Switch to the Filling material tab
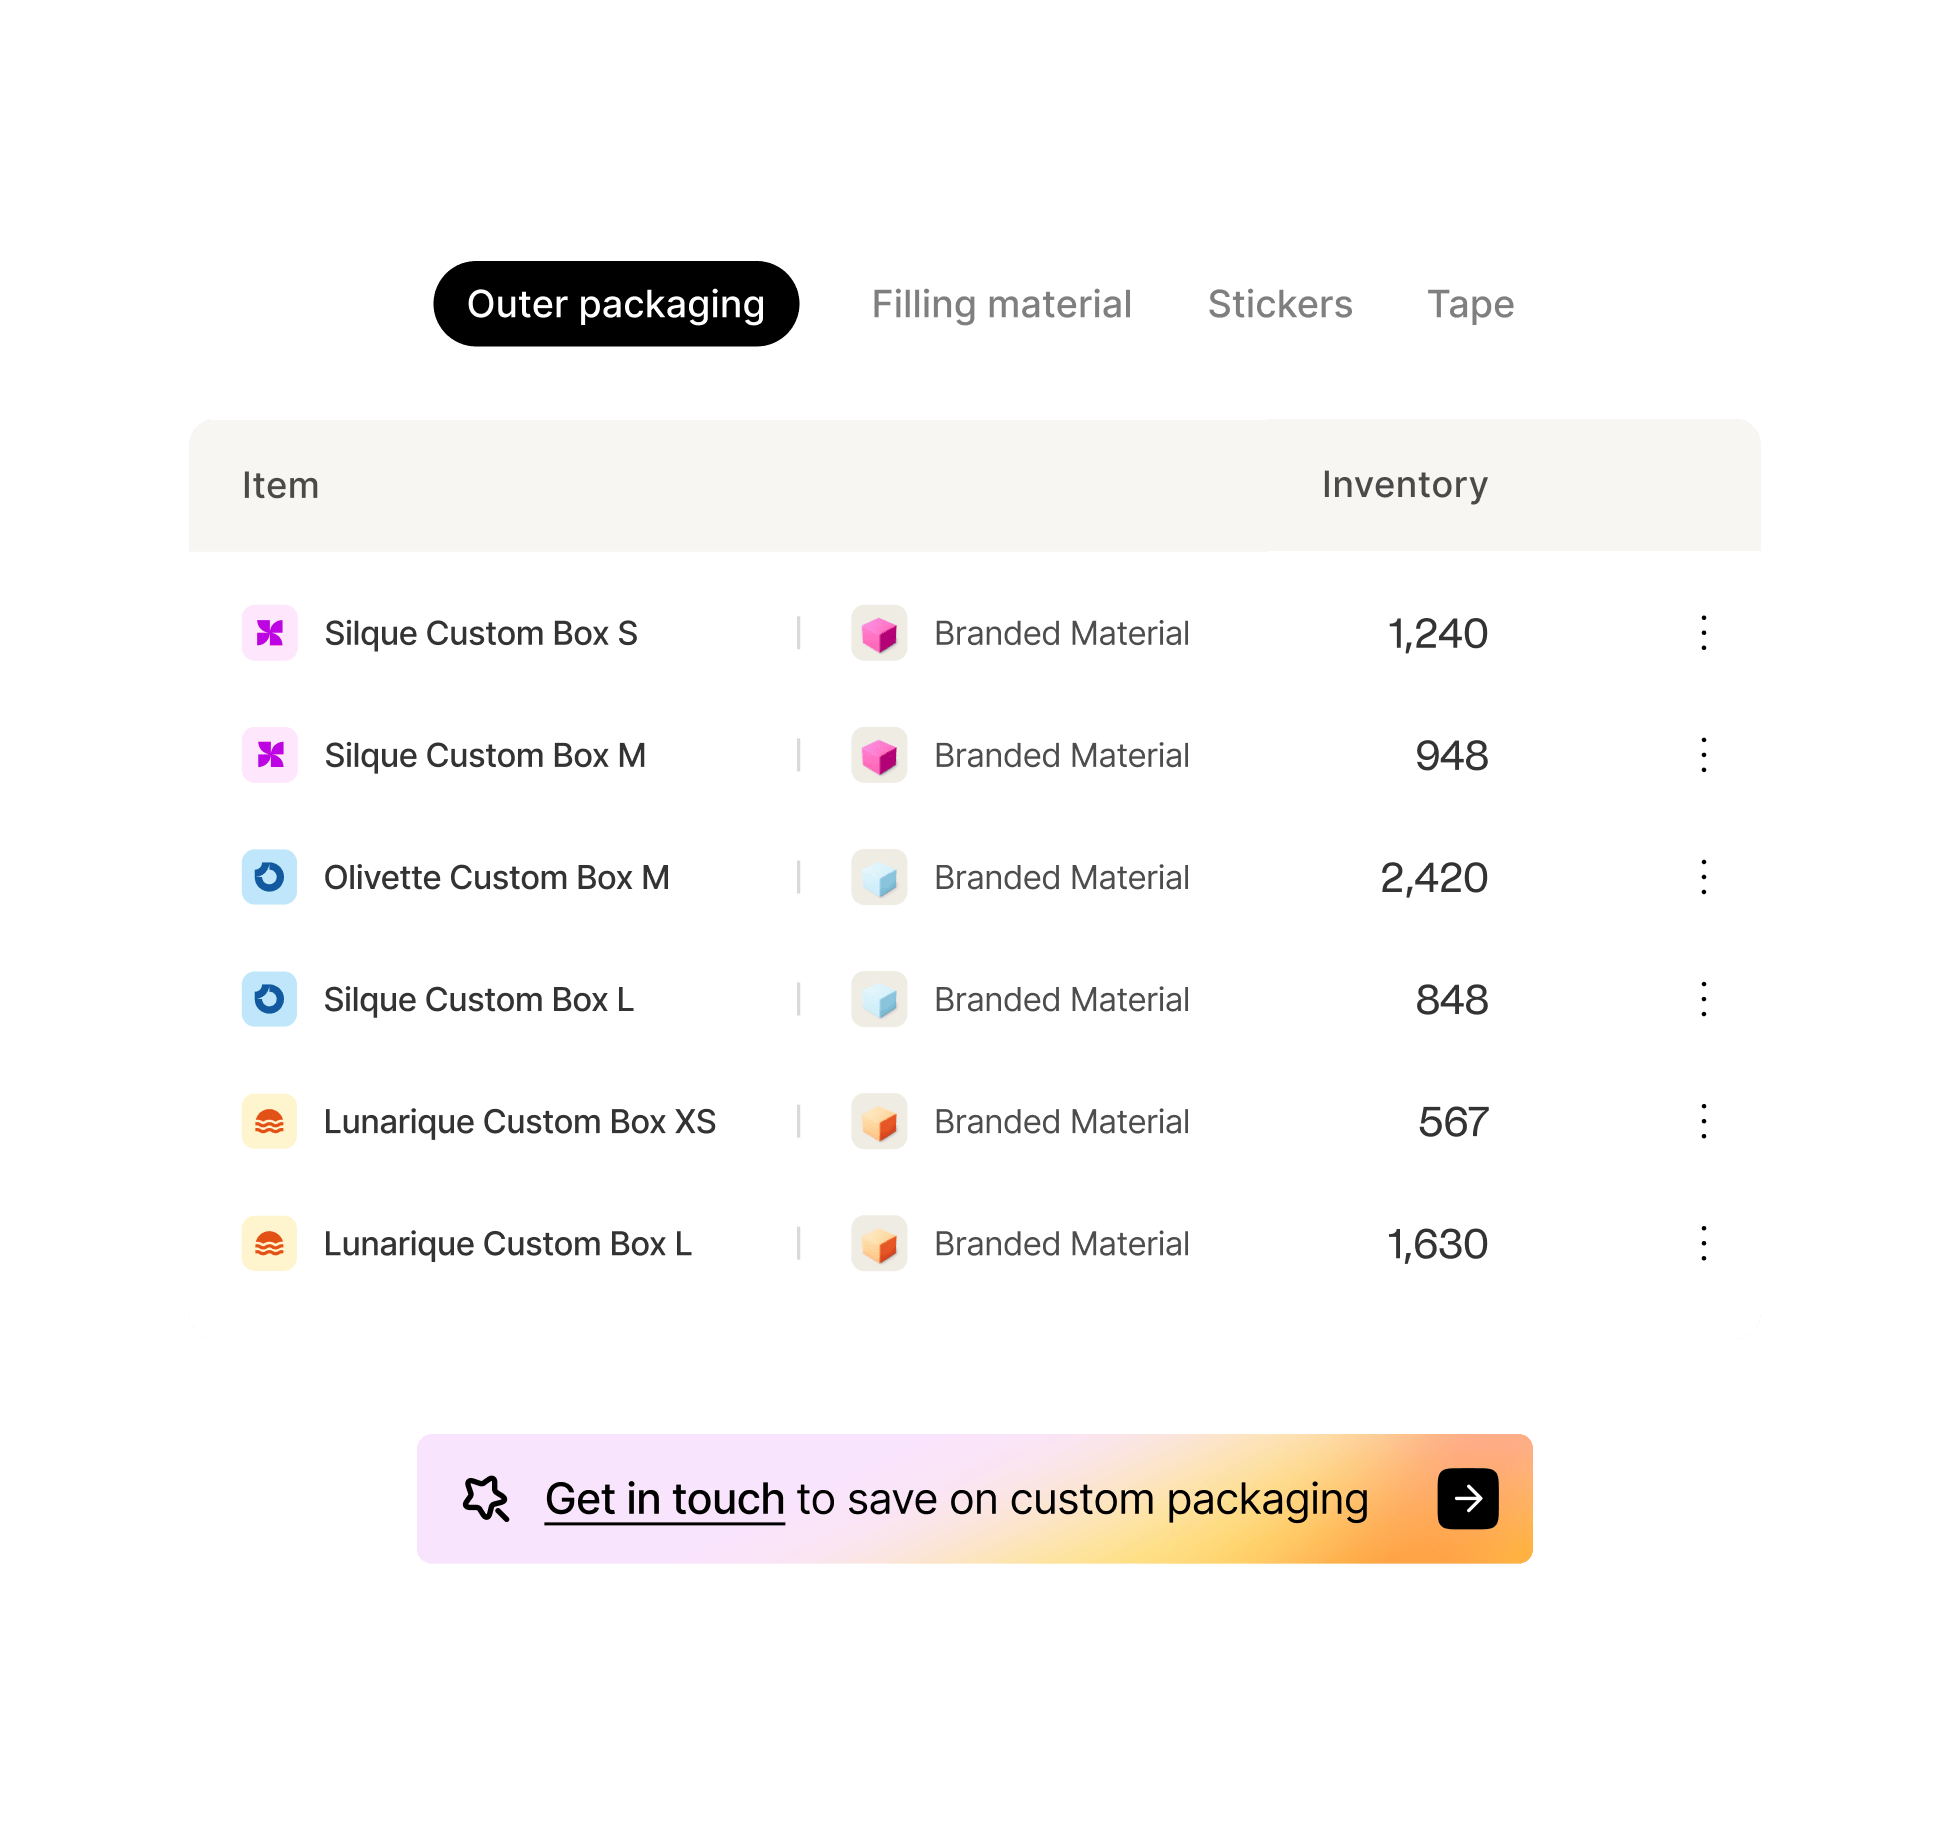Image resolution: width=1950 pixels, height=1845 pixels. point(1001,304)
